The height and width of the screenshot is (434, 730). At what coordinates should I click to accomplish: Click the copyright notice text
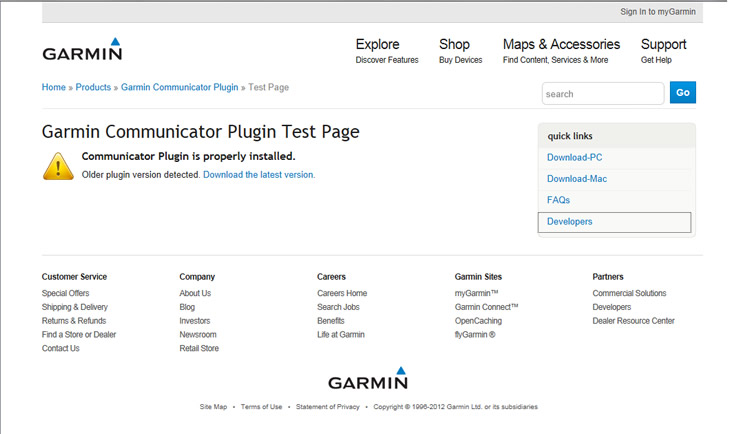455,407
